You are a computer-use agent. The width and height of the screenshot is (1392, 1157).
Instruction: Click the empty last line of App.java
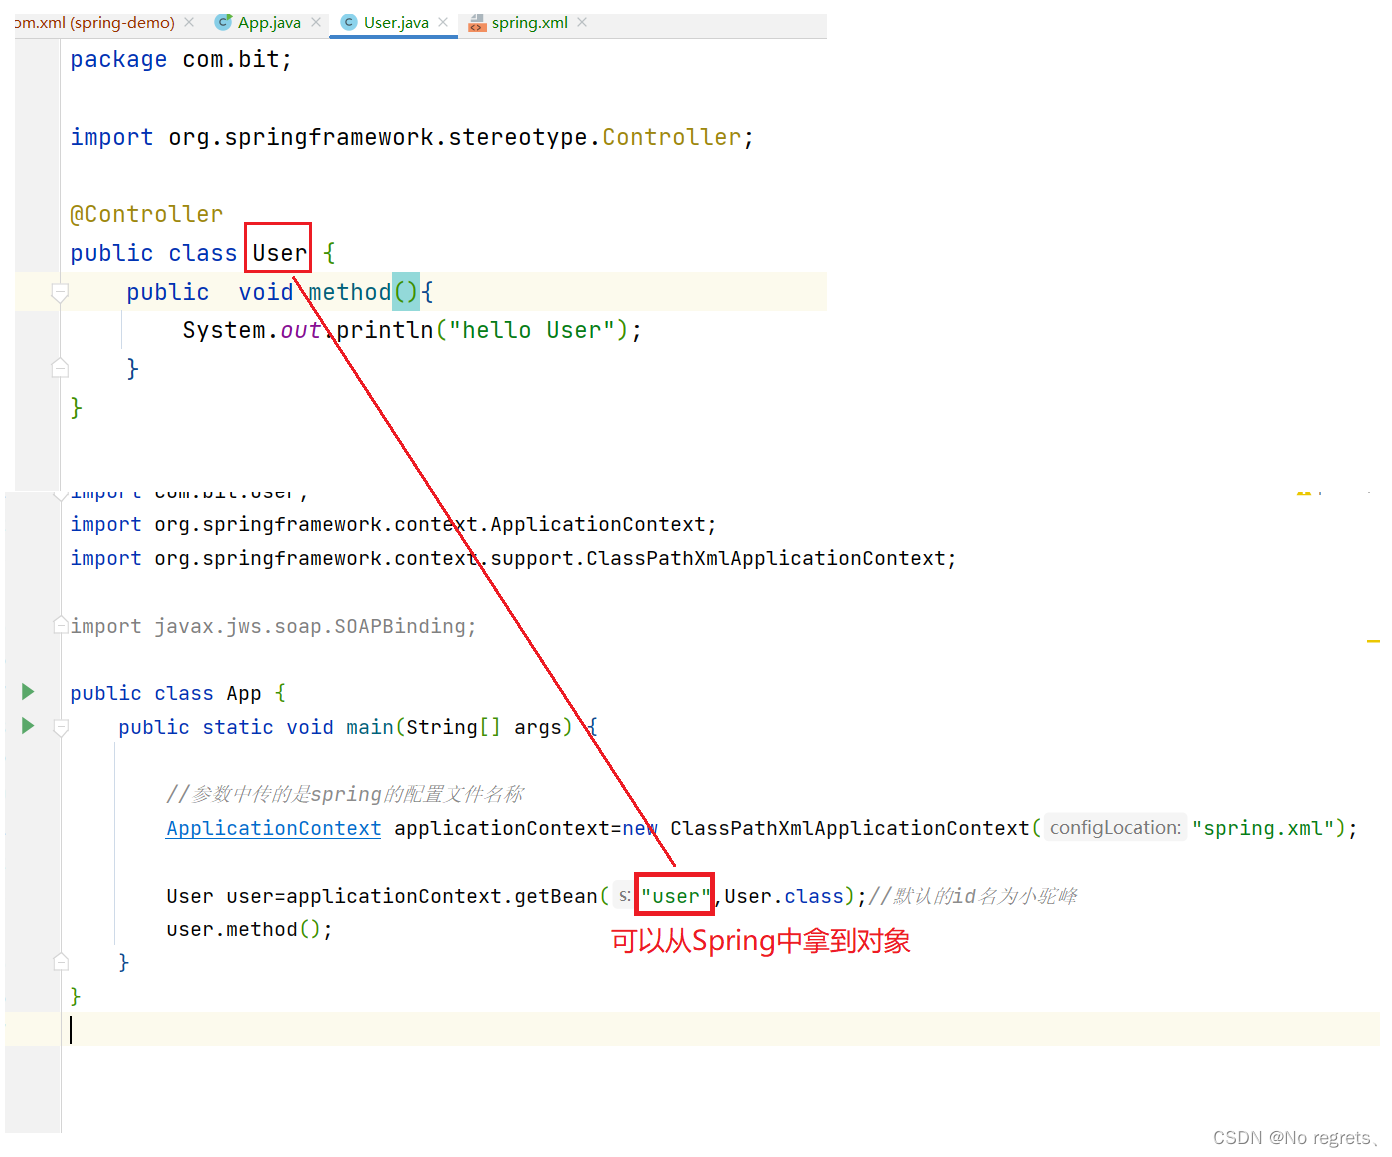point(720,1029)
